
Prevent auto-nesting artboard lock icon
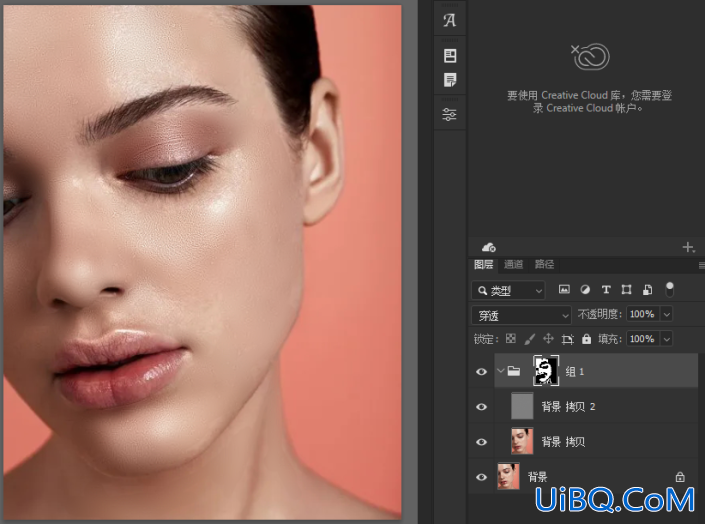[x=567, y=339]
